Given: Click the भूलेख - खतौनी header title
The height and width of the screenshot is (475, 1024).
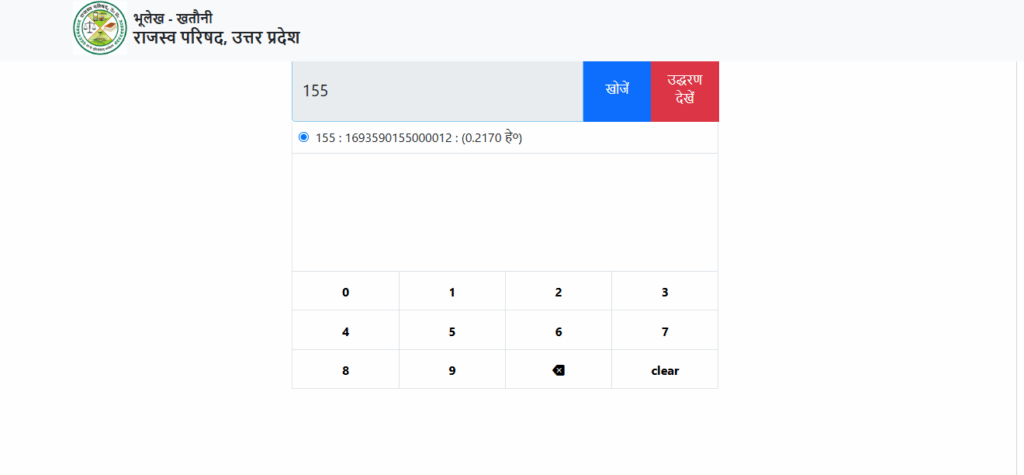Looking at the screenshot, I should pyautogui.click(x=172, y=18).
